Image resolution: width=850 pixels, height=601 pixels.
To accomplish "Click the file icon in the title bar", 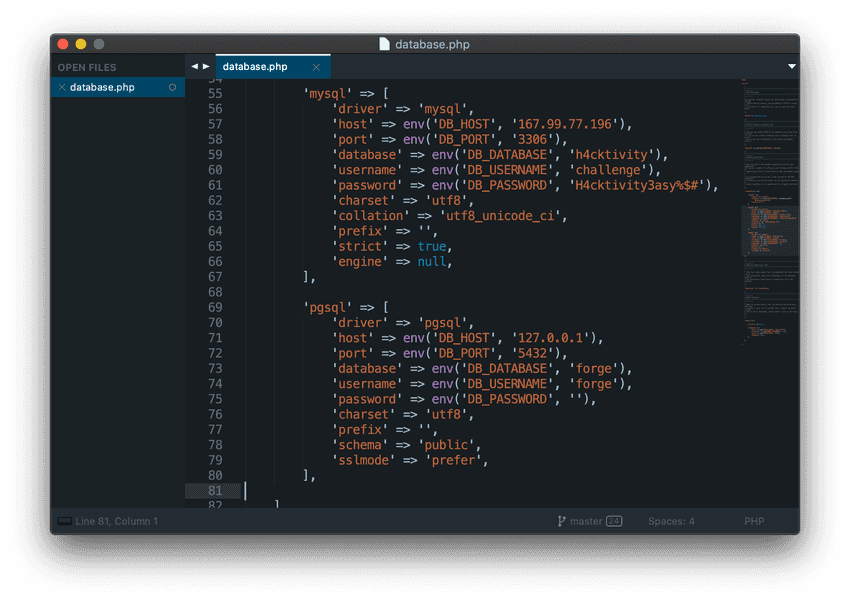I will coord(385,44).
